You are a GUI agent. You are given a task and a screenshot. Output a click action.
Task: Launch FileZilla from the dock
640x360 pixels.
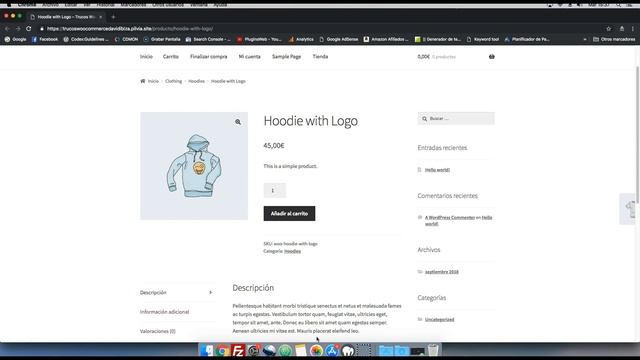coord(238,351)
